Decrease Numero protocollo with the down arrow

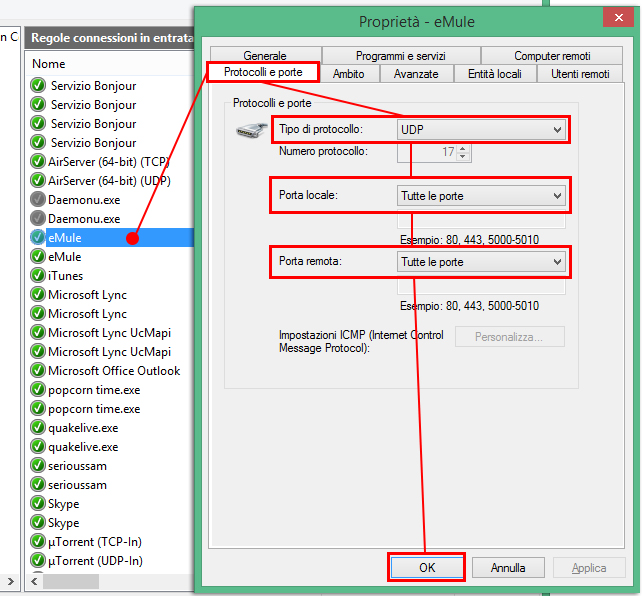click(463, 156)
